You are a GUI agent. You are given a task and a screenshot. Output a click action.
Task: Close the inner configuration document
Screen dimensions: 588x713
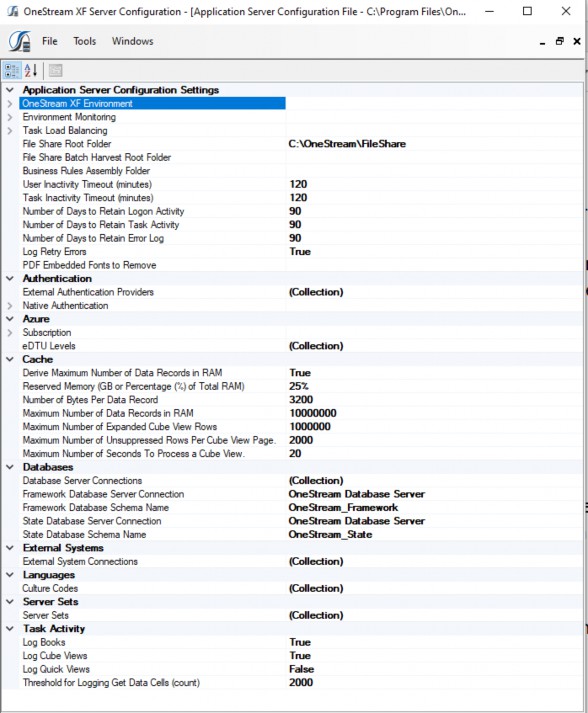click(577, 41)
